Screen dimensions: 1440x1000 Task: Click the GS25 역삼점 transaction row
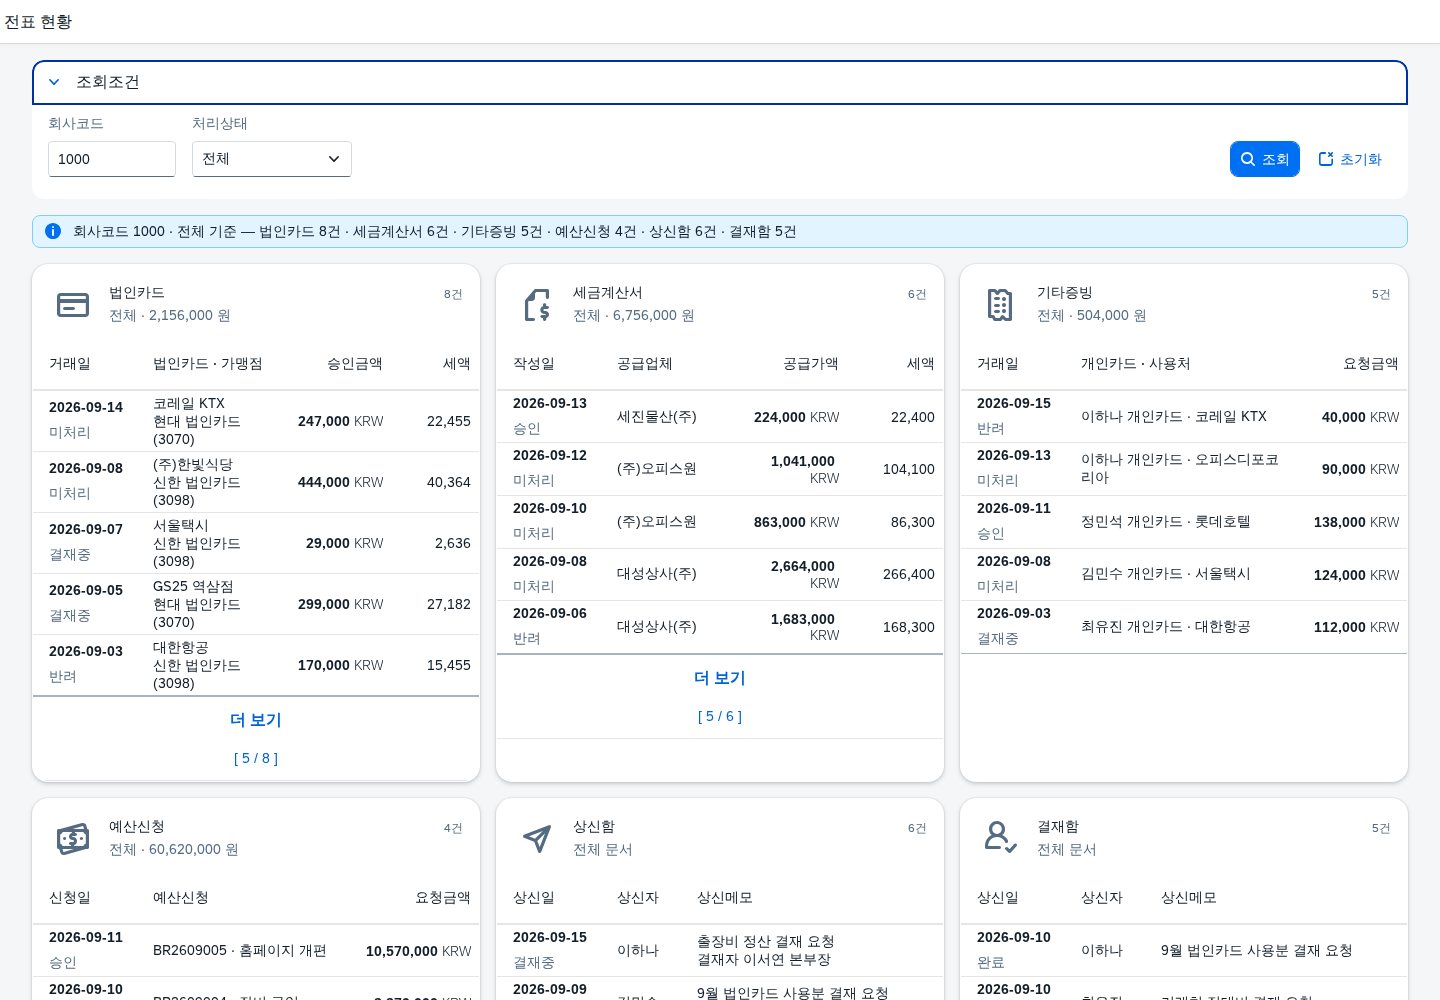pos(256,604)
